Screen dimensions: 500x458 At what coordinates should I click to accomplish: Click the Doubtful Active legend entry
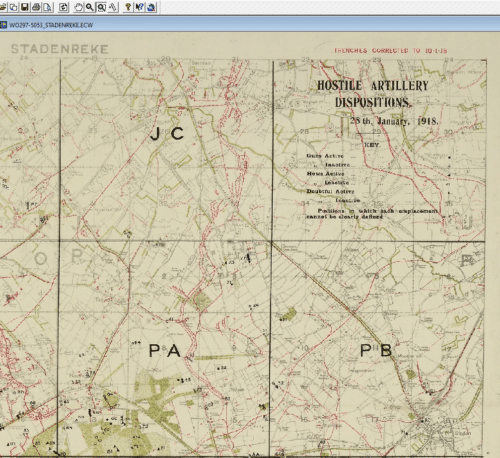330,191
